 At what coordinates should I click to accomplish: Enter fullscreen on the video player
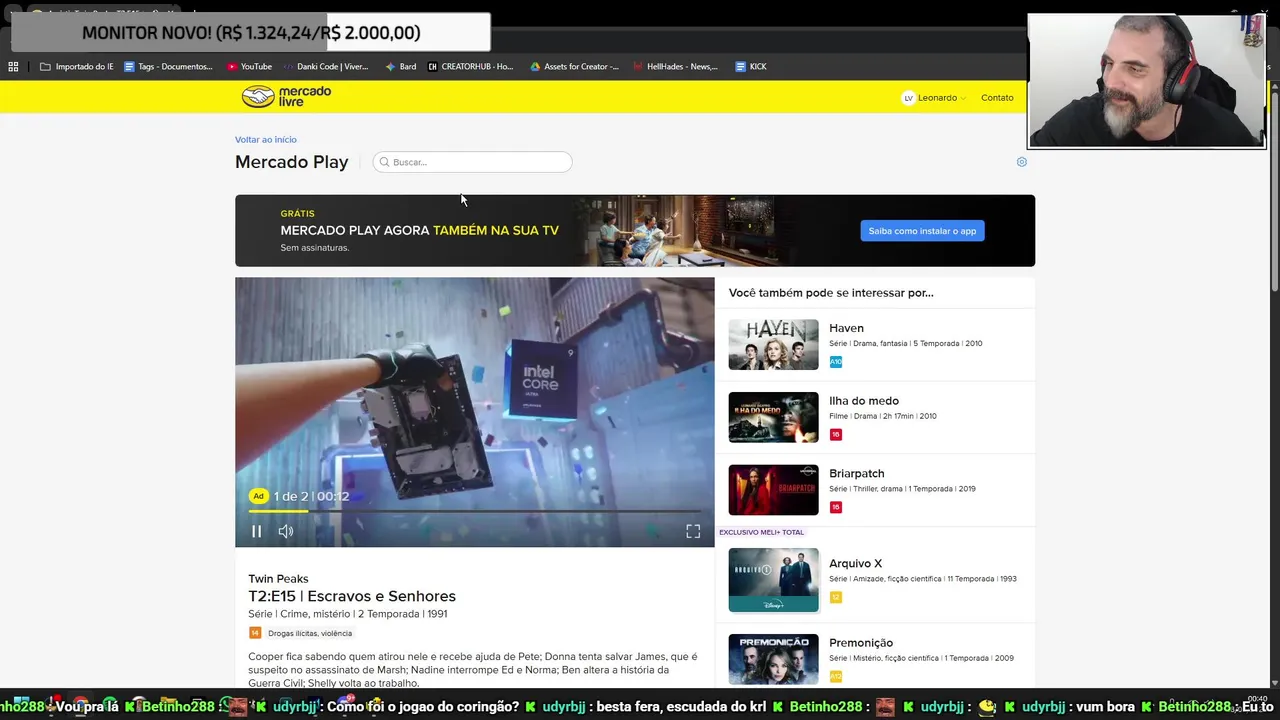693,532
